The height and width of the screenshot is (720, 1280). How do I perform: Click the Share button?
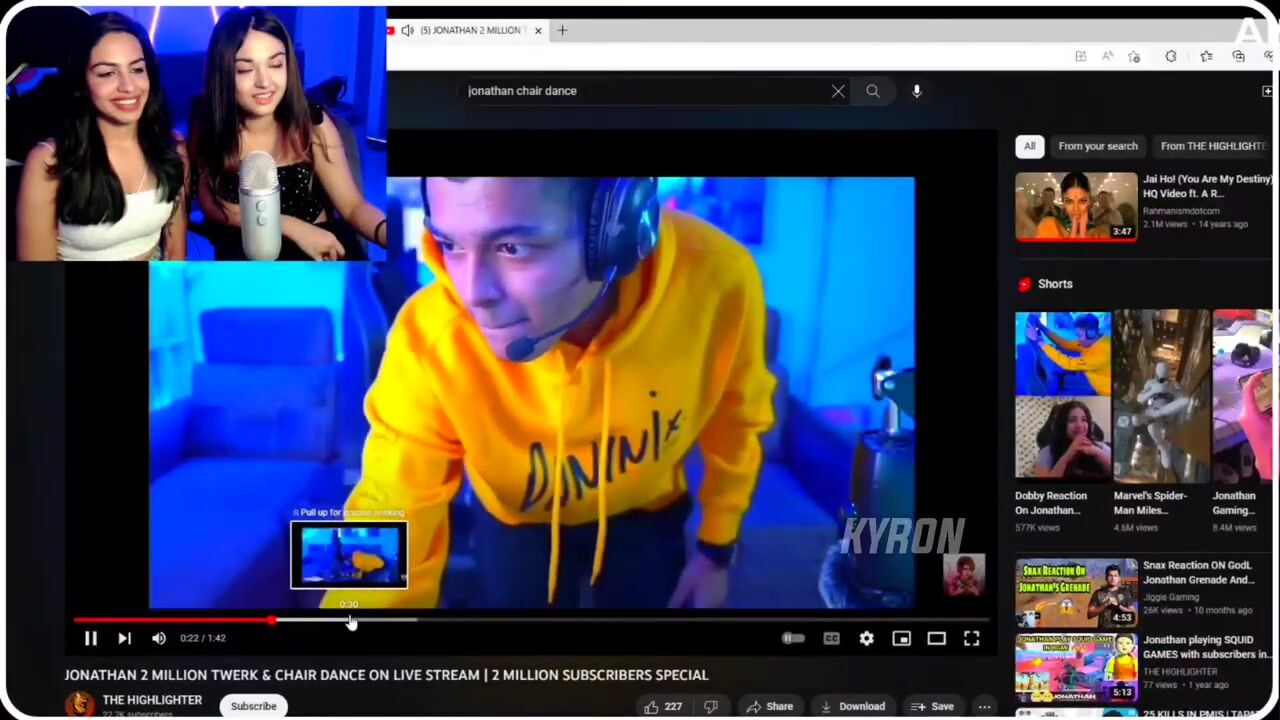point(770,706)
